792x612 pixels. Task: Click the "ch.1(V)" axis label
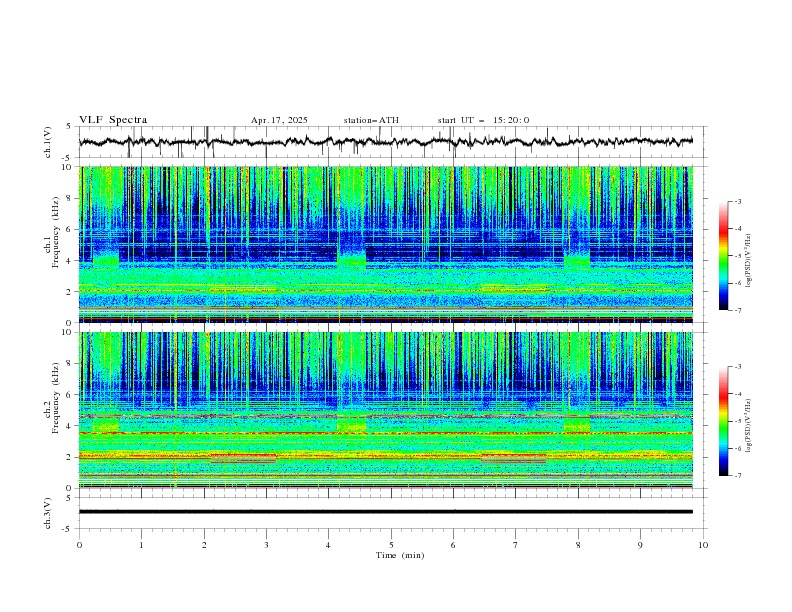point(48,142)
